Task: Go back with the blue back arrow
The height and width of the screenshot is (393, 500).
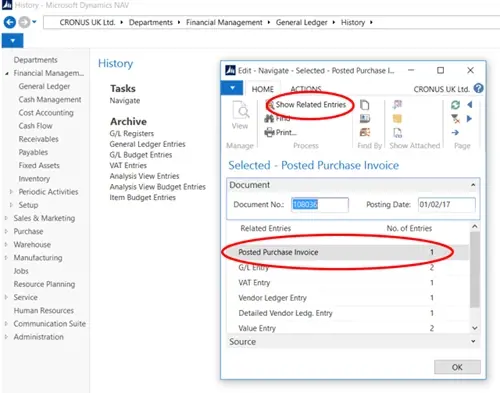Action: click(9, 23)
